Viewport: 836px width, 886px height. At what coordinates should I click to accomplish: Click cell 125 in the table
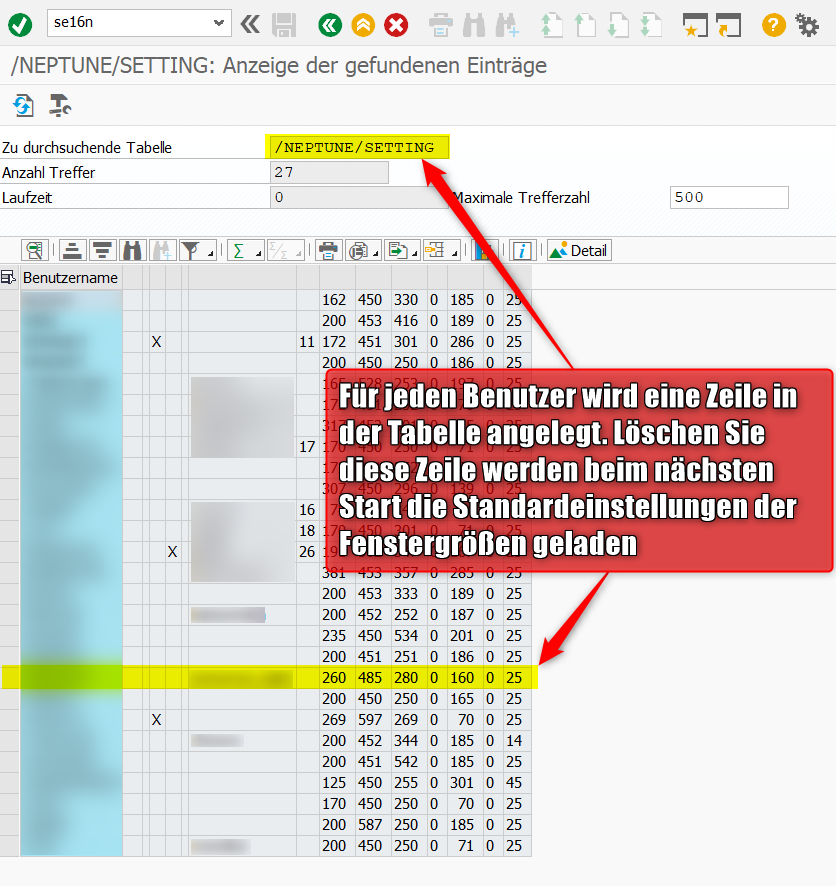[x=337, y=782]
